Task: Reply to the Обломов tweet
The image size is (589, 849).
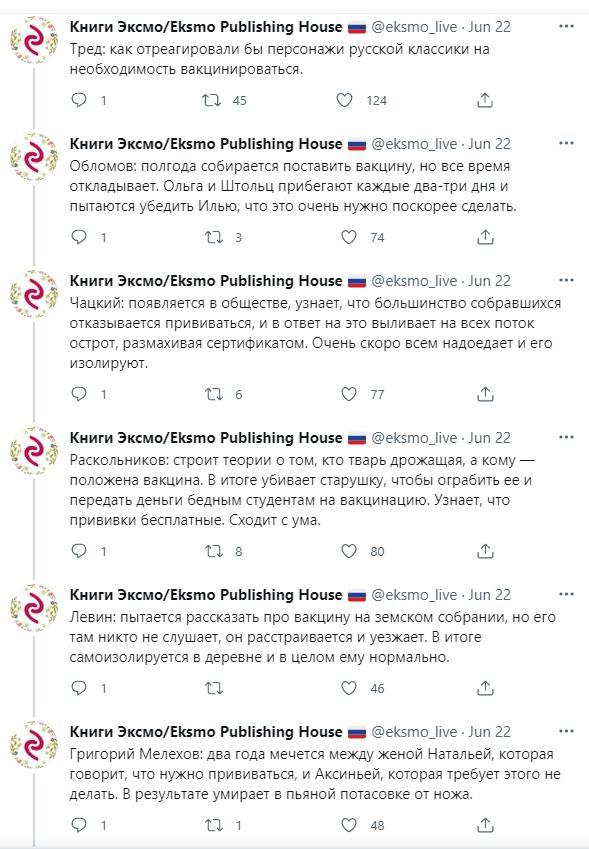Action: point(79,237)
